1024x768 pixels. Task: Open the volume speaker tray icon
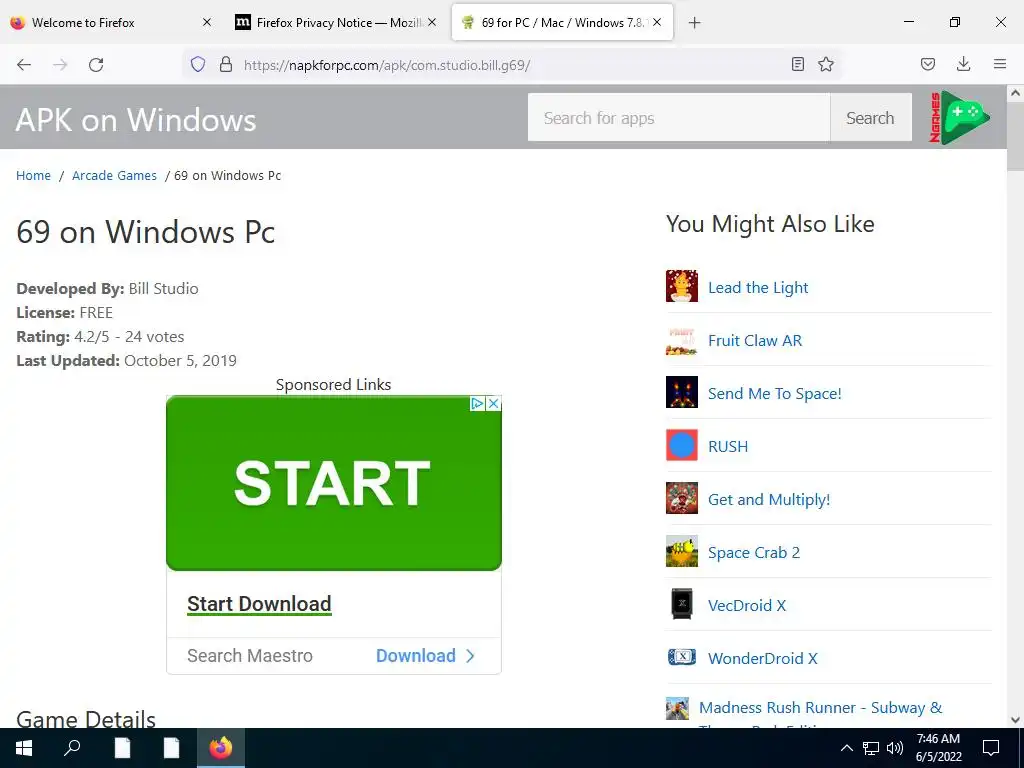tap(895, 748)
